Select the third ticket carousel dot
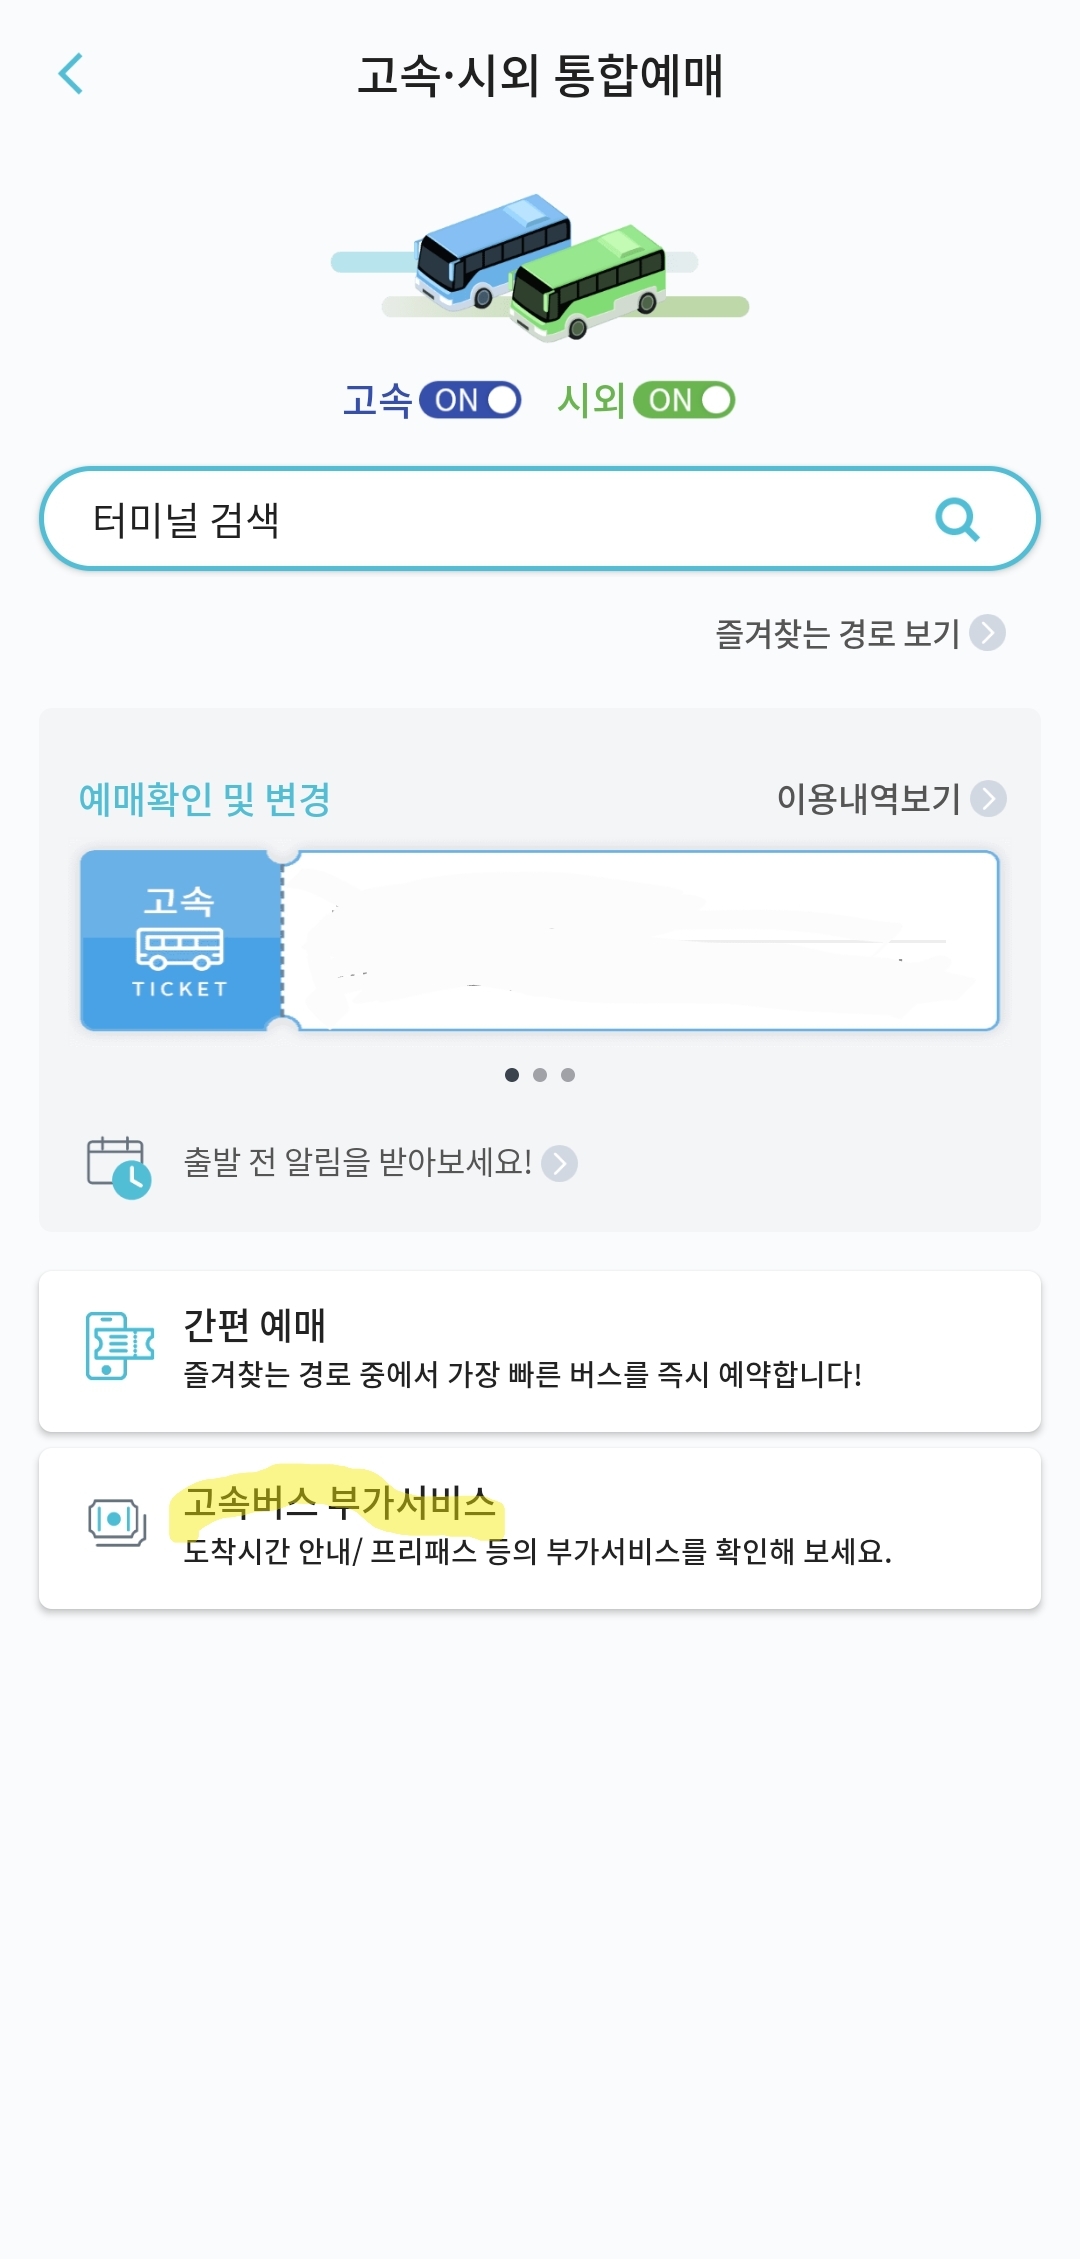Viewport: 1080px width, 2259px height. [x=568, y=1075]
